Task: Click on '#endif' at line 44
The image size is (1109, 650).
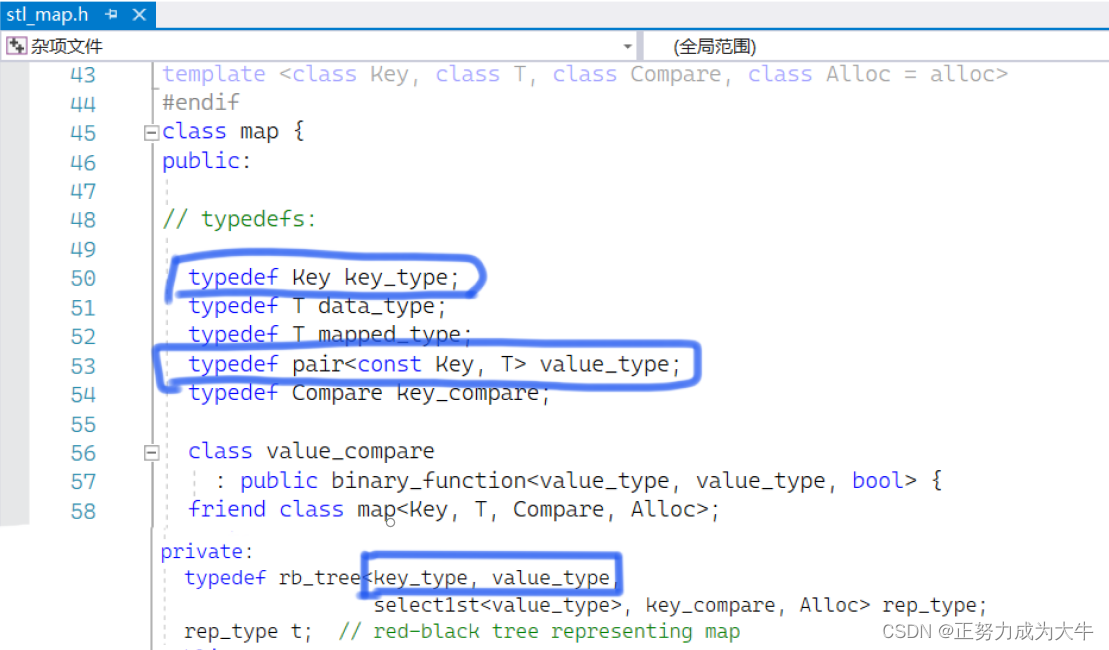Action: pos(201,103)
